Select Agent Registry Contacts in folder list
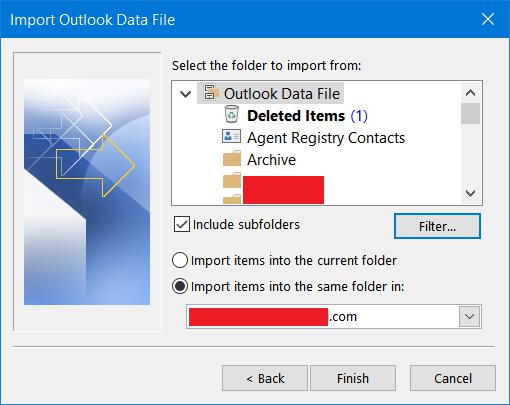The height and width of the screenshot is (405, 510). 326,138
